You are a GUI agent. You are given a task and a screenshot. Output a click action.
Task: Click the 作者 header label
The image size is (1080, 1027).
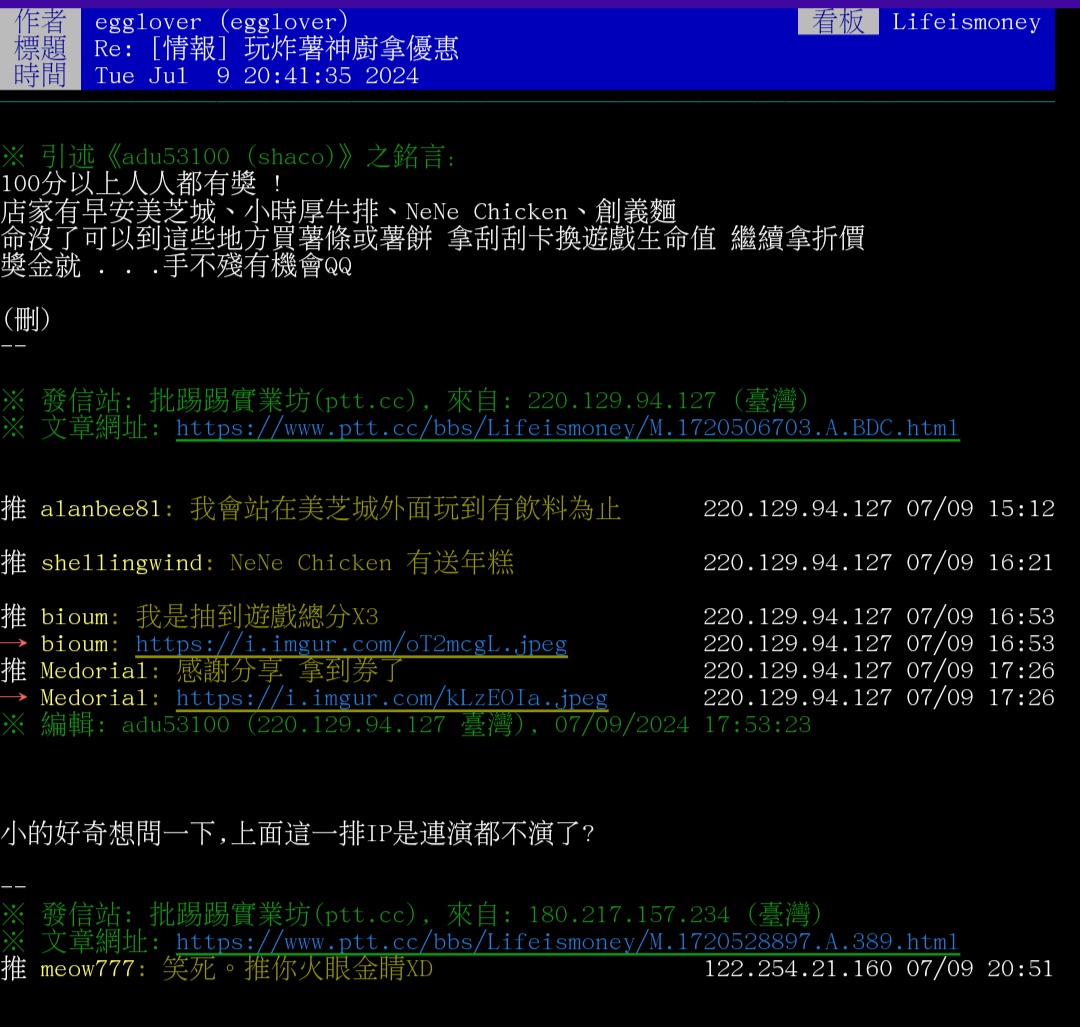[x=41, y=21]
